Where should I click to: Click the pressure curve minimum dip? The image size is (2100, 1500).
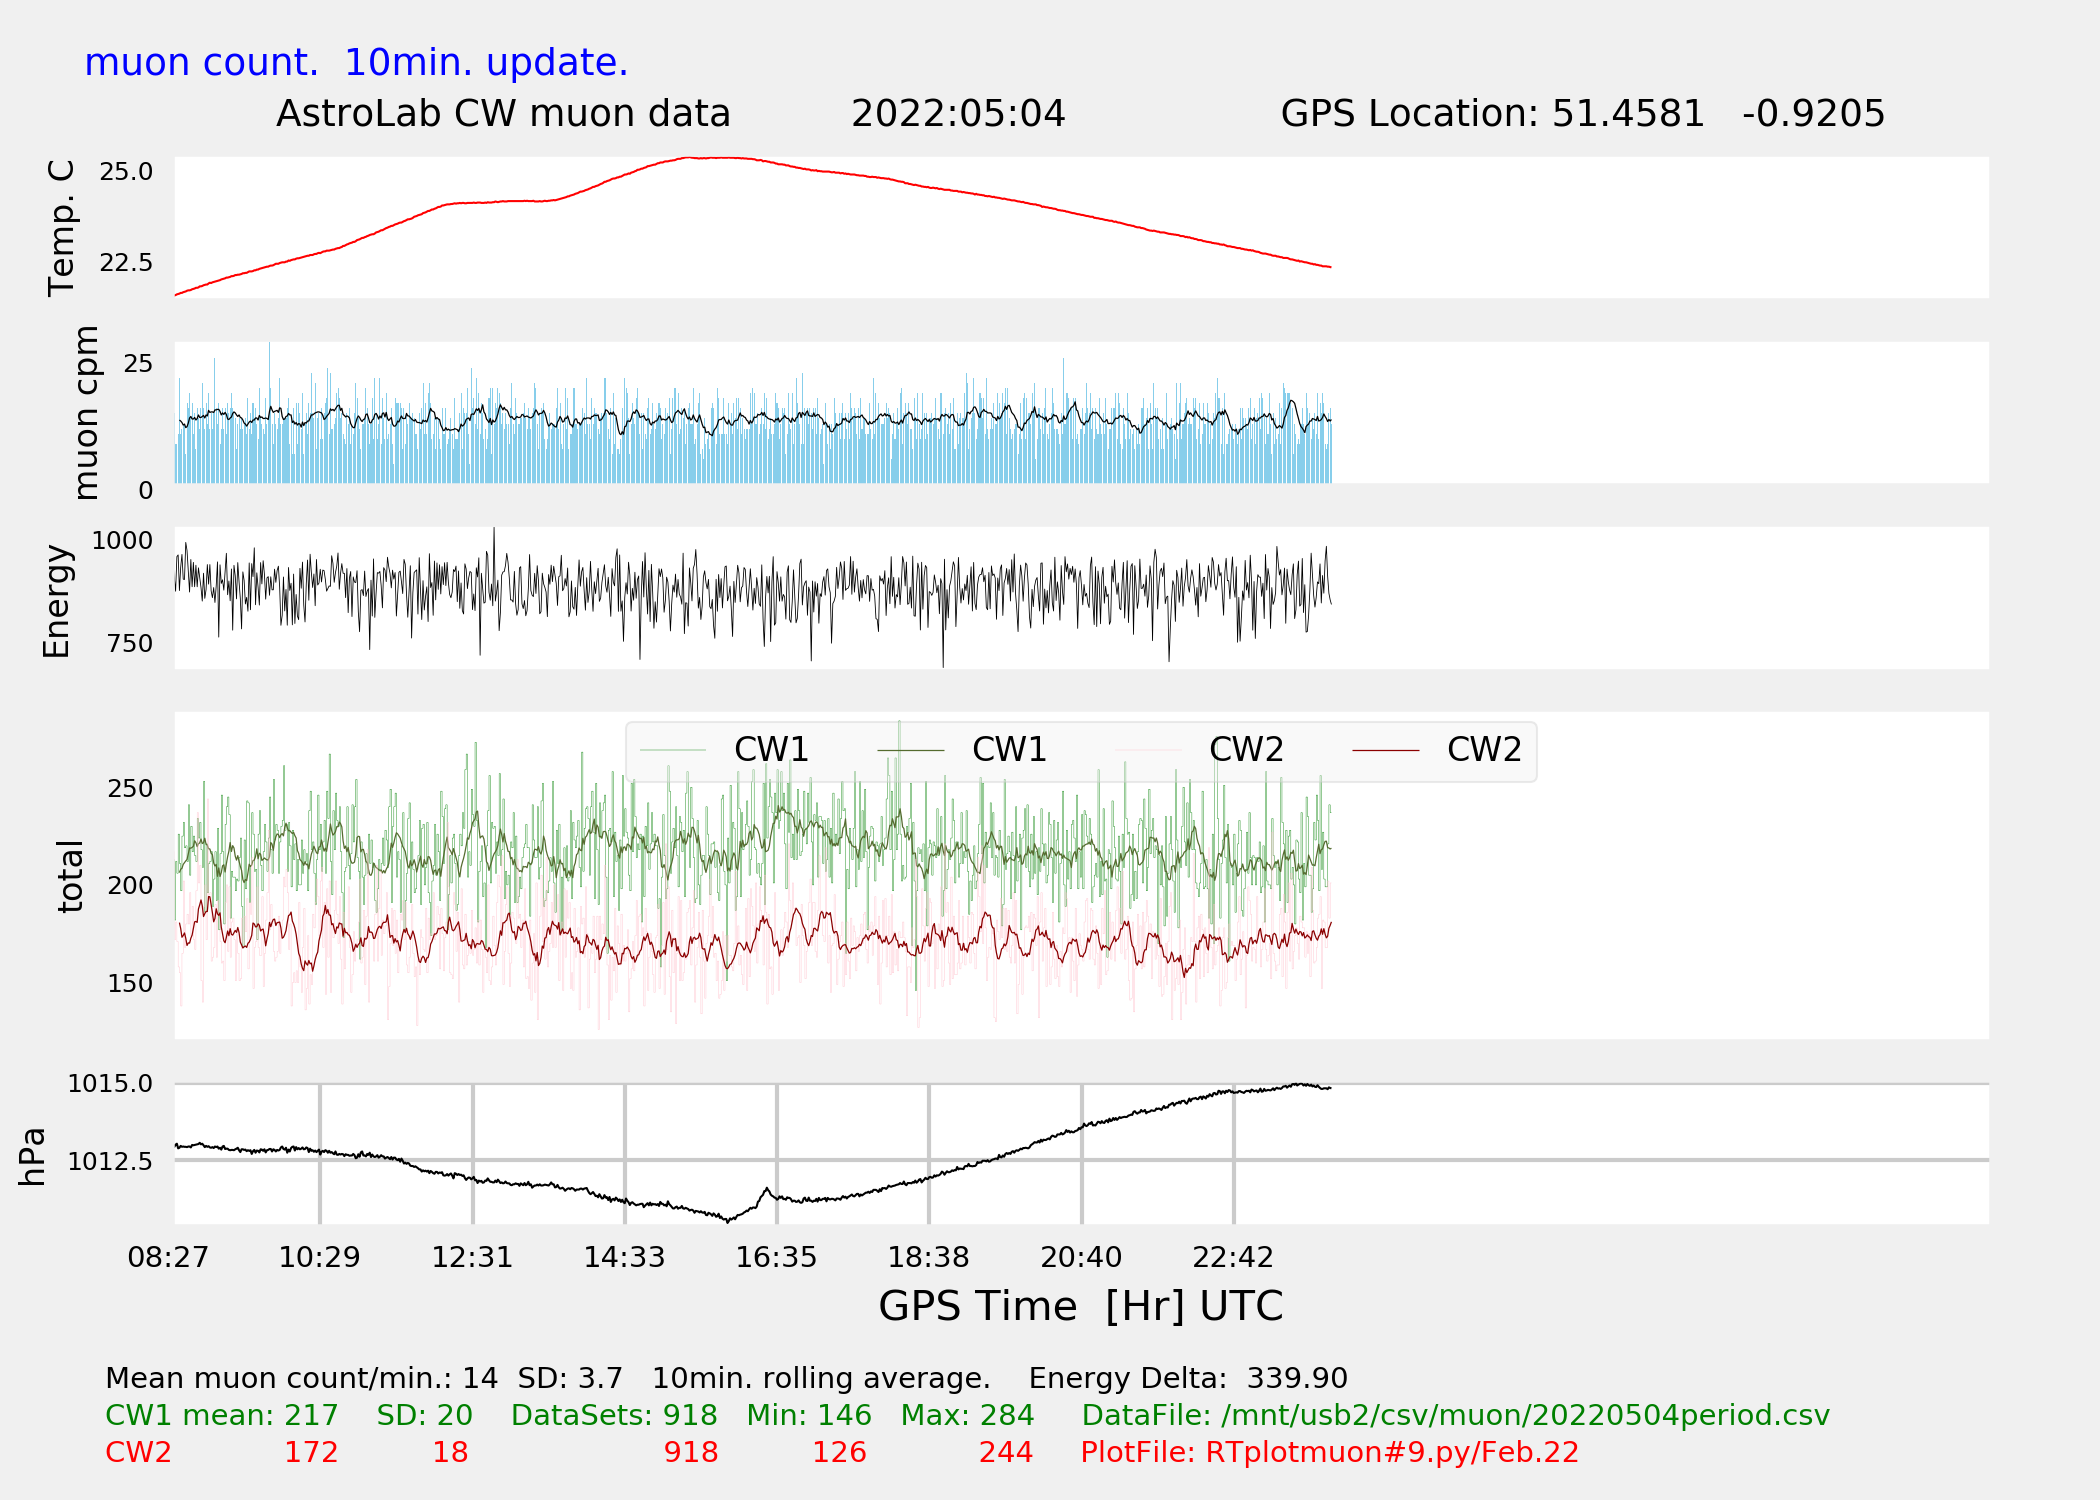[x=728, y=1220]
